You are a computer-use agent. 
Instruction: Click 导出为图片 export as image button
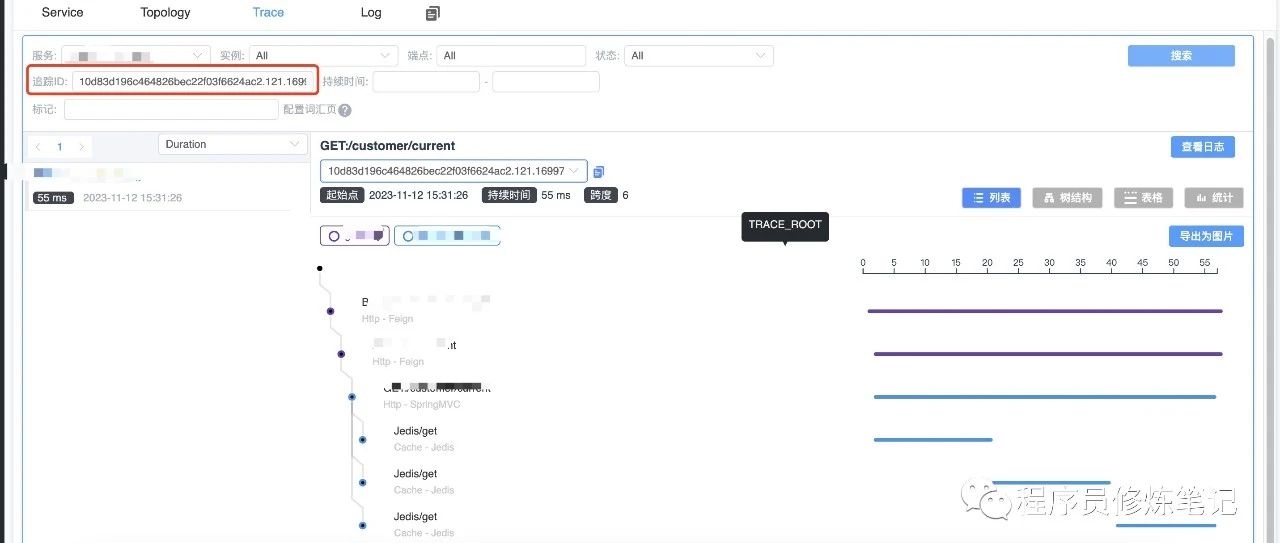(1206, 236)
